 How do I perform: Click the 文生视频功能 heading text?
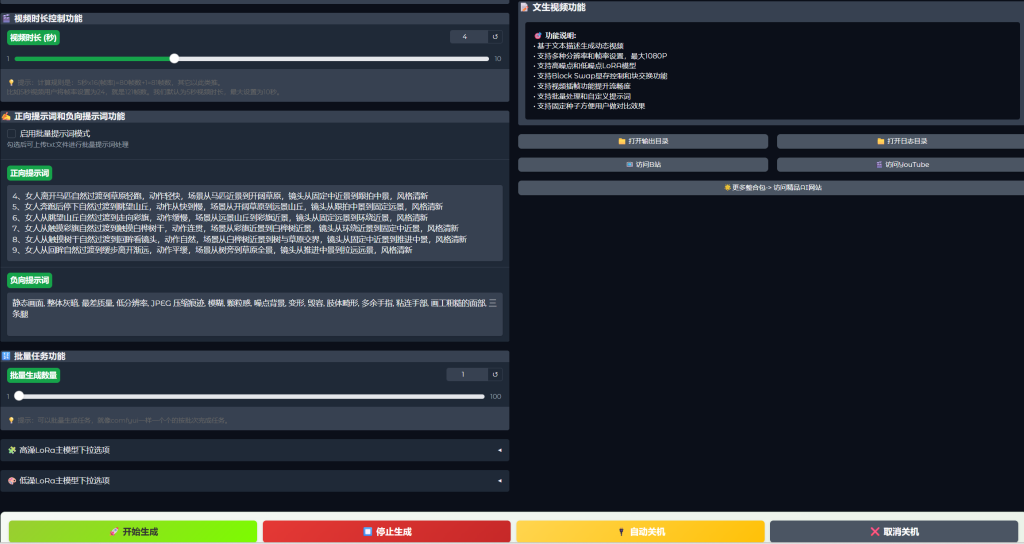[559, 7]
